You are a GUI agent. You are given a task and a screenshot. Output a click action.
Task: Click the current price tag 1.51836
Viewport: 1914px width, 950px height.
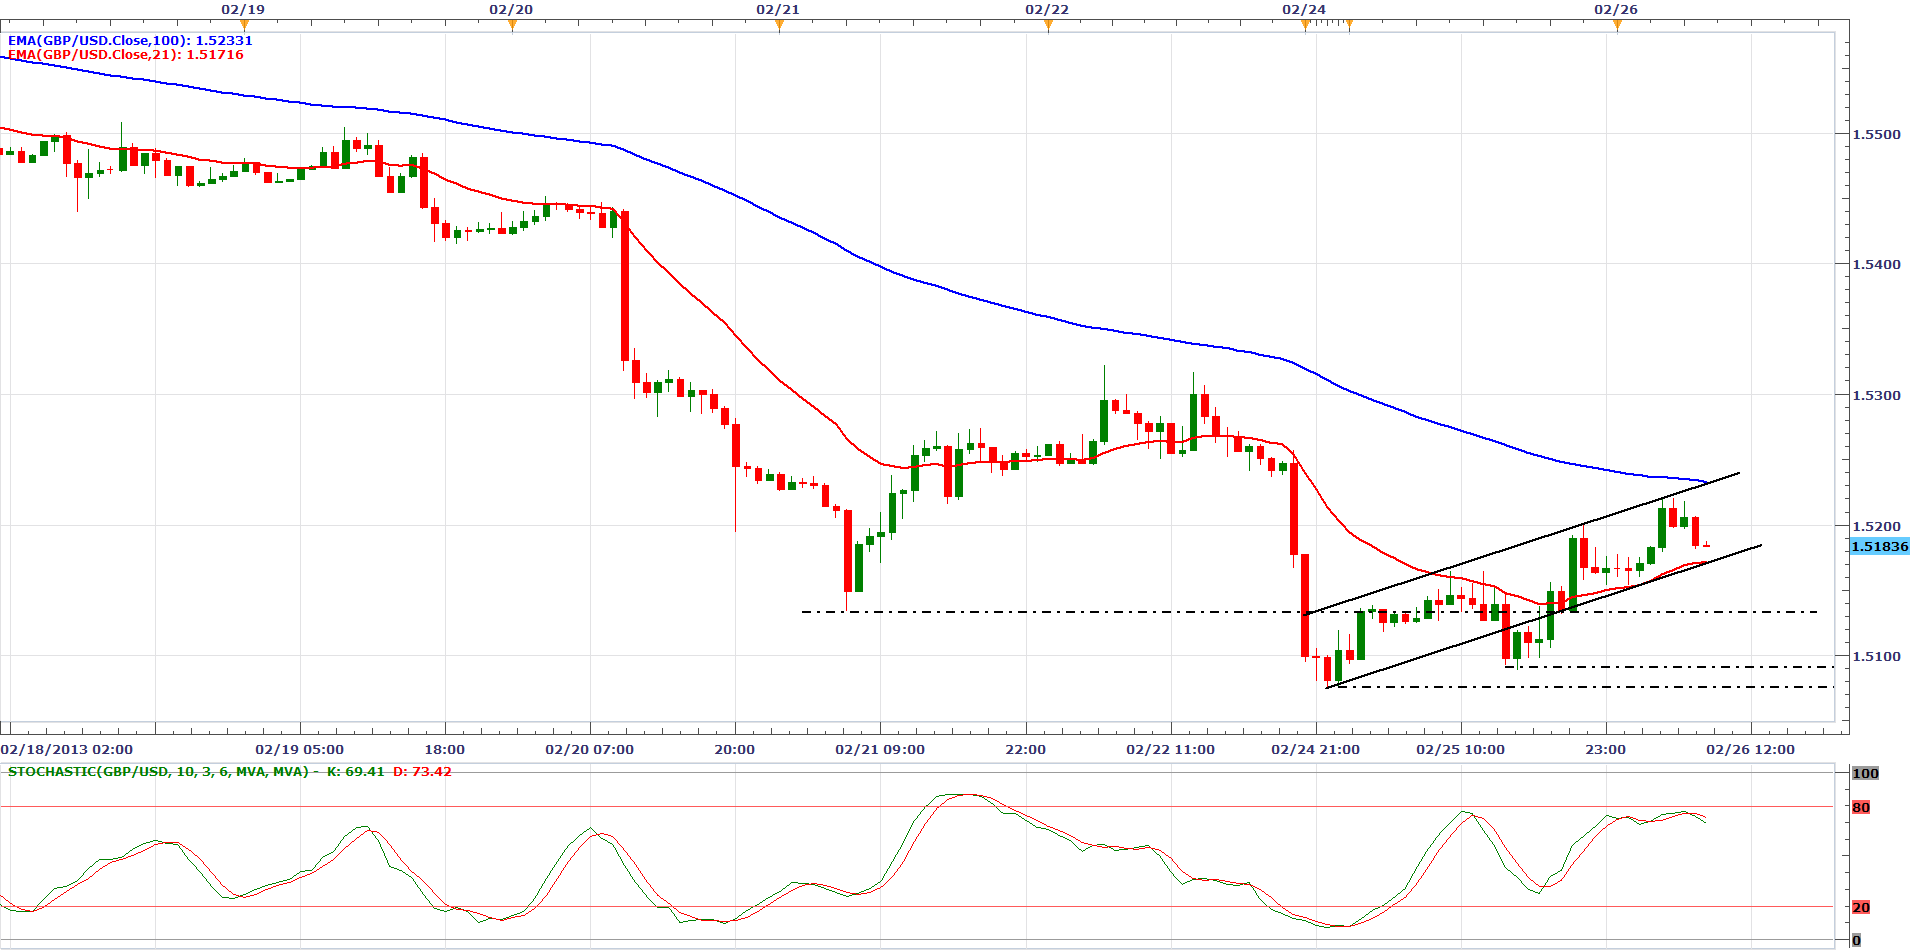tap(1880, 547)
